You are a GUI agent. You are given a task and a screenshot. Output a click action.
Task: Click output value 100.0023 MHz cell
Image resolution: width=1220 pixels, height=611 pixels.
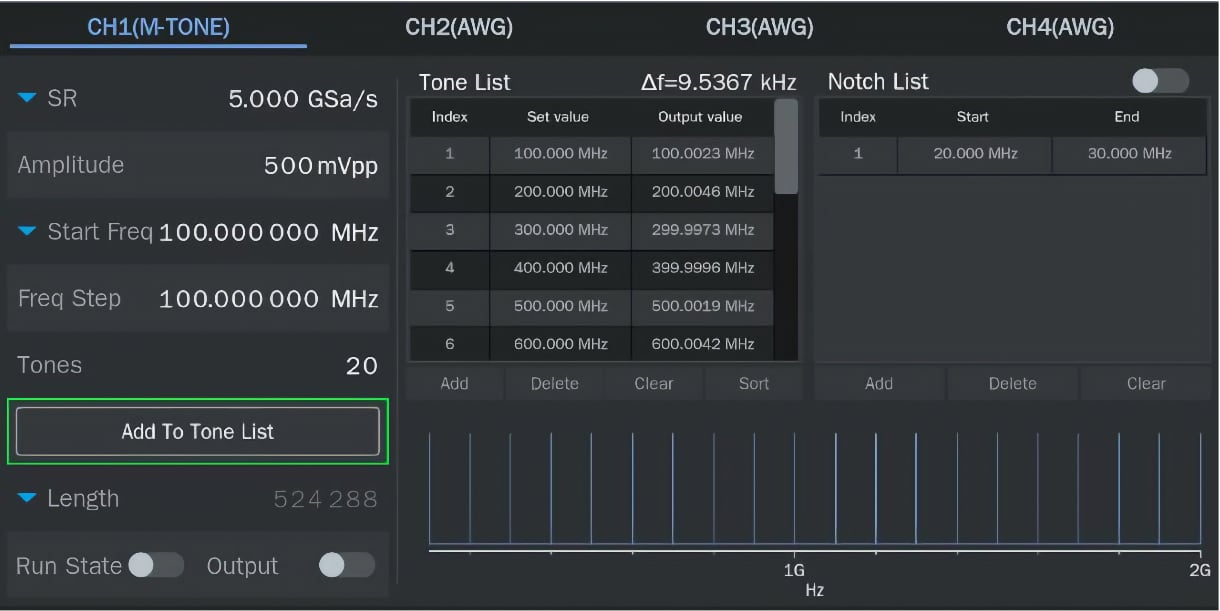[703, 154]
